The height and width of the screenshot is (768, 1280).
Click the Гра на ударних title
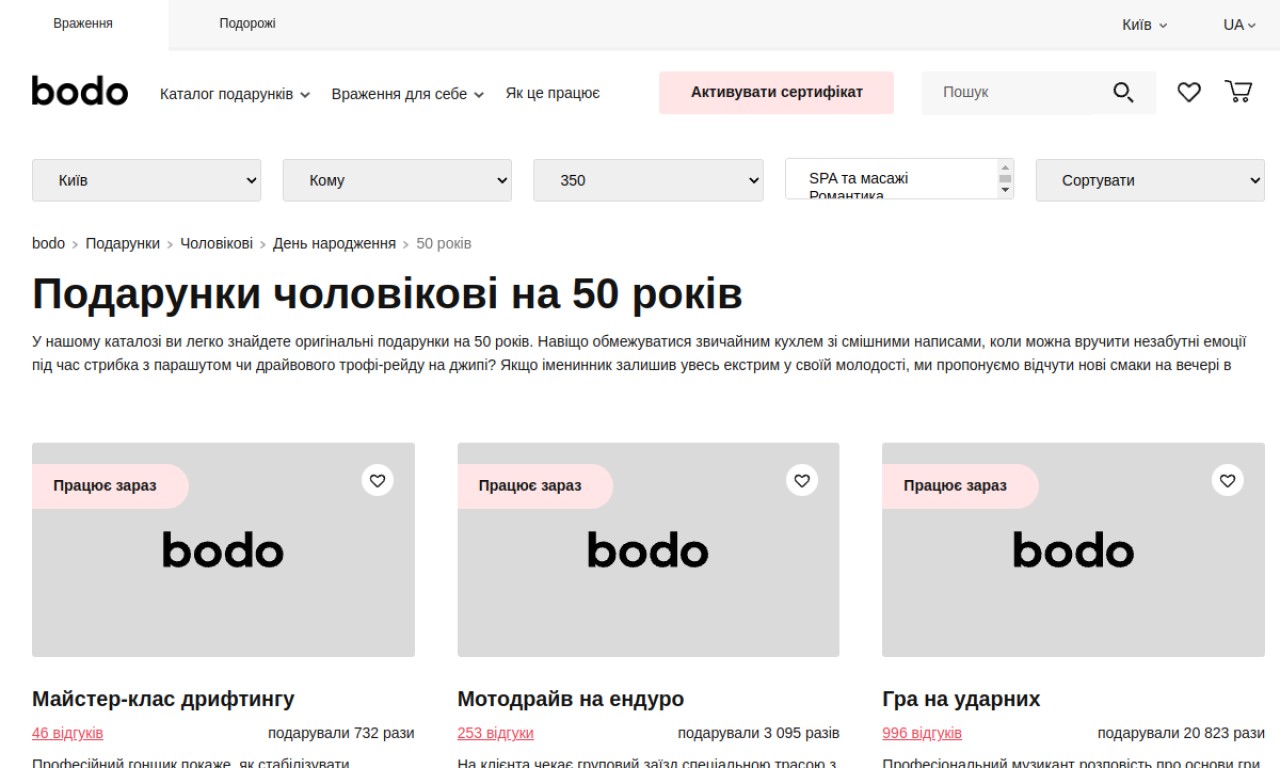coord(961,698)
